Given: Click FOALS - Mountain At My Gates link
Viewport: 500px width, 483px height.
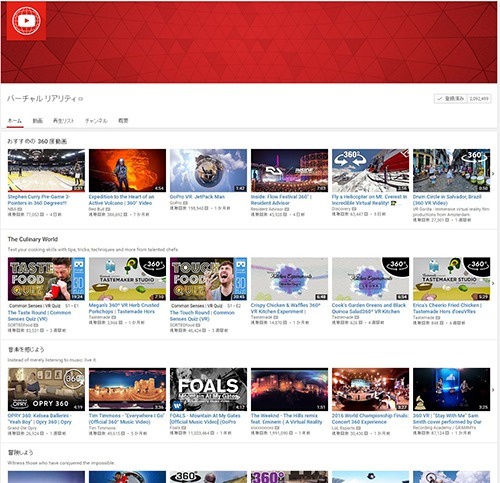Looking at the screenshot, I should coord(205,419).
